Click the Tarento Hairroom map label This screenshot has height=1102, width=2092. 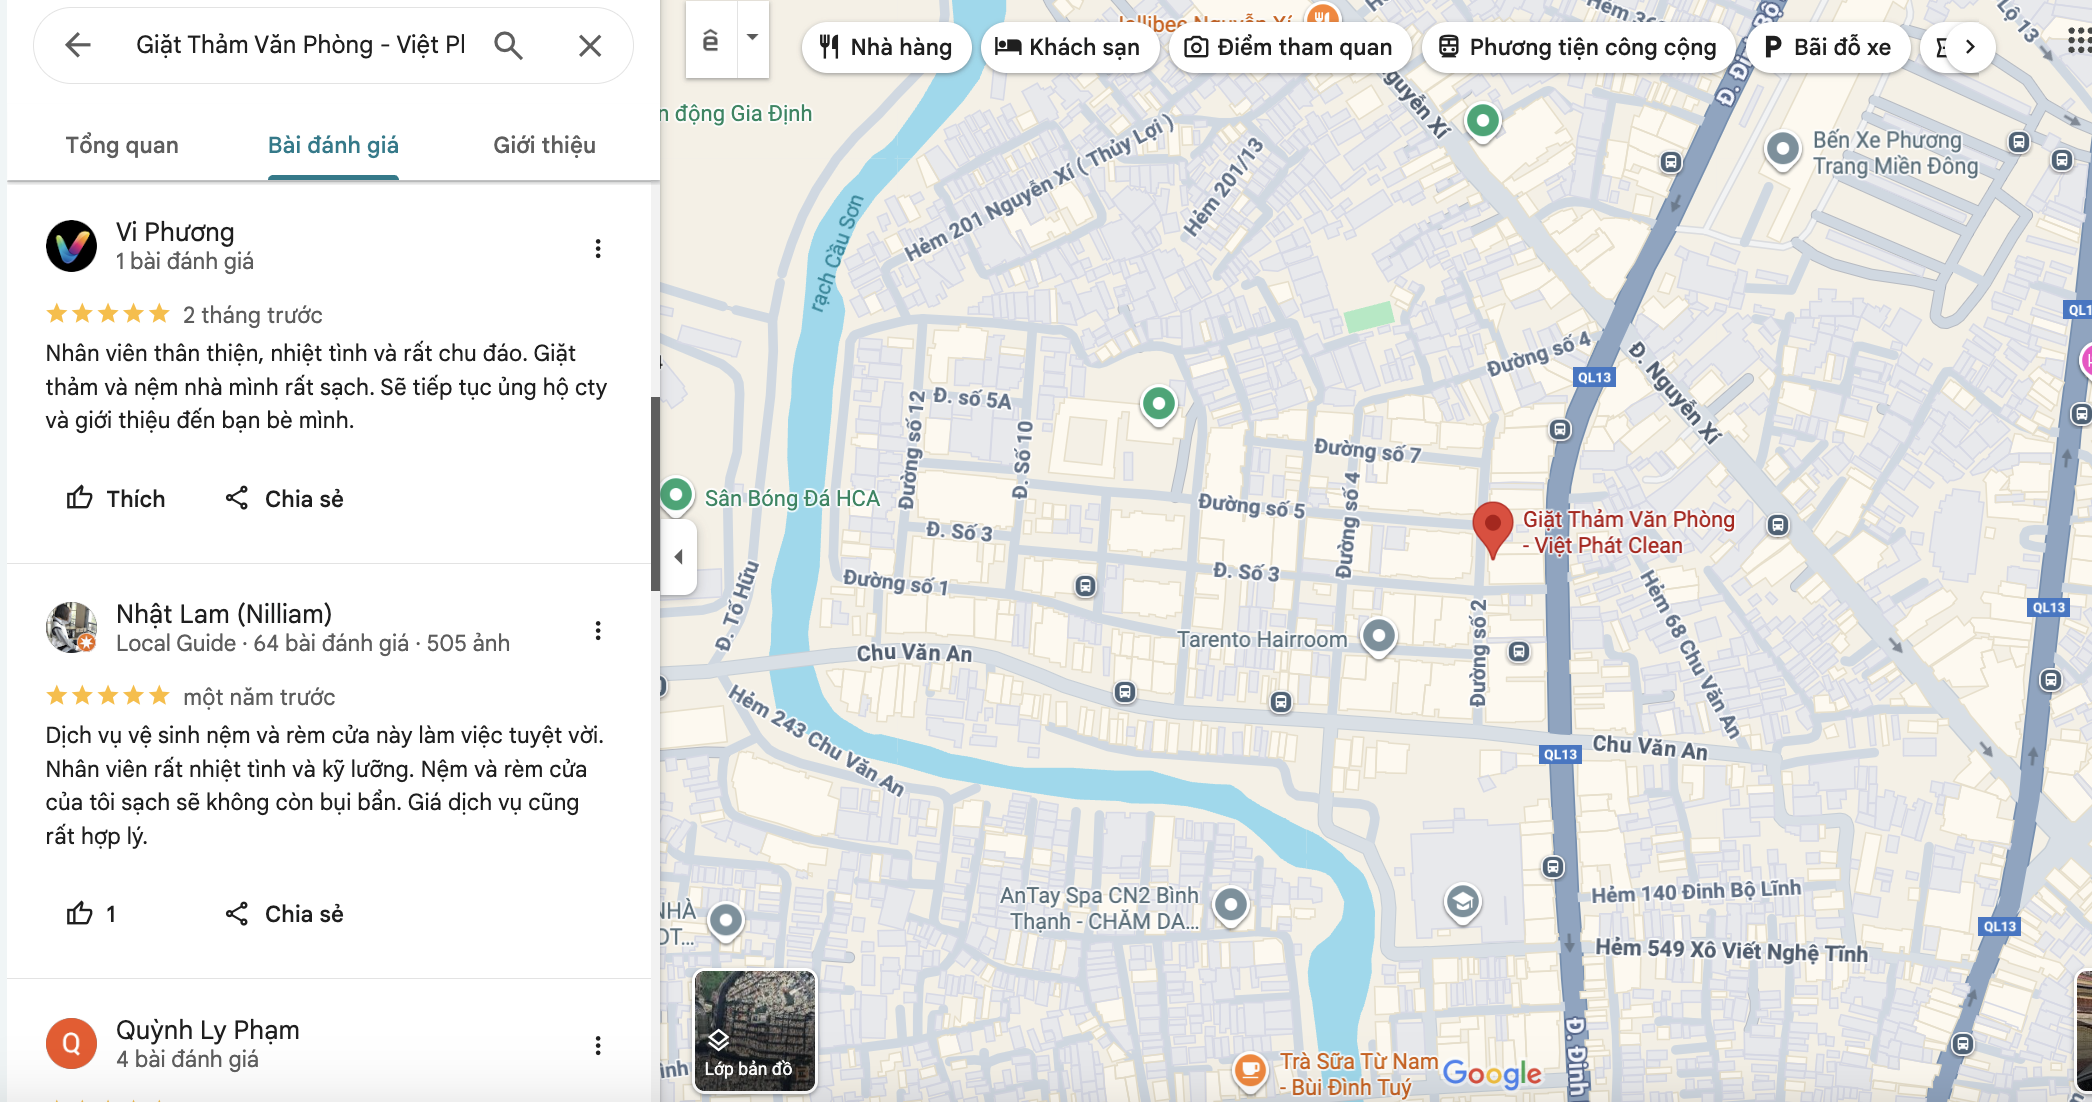click(x=1262, y=639)
